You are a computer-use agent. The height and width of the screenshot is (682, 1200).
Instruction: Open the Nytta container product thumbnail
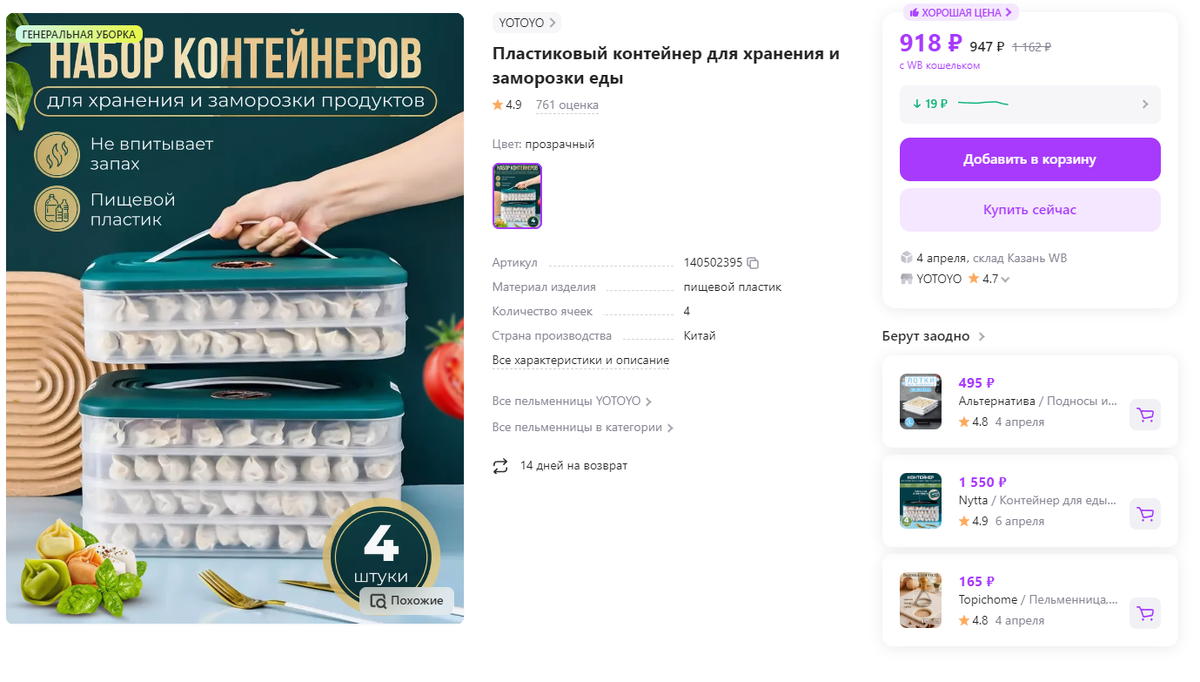coord(920,500)
